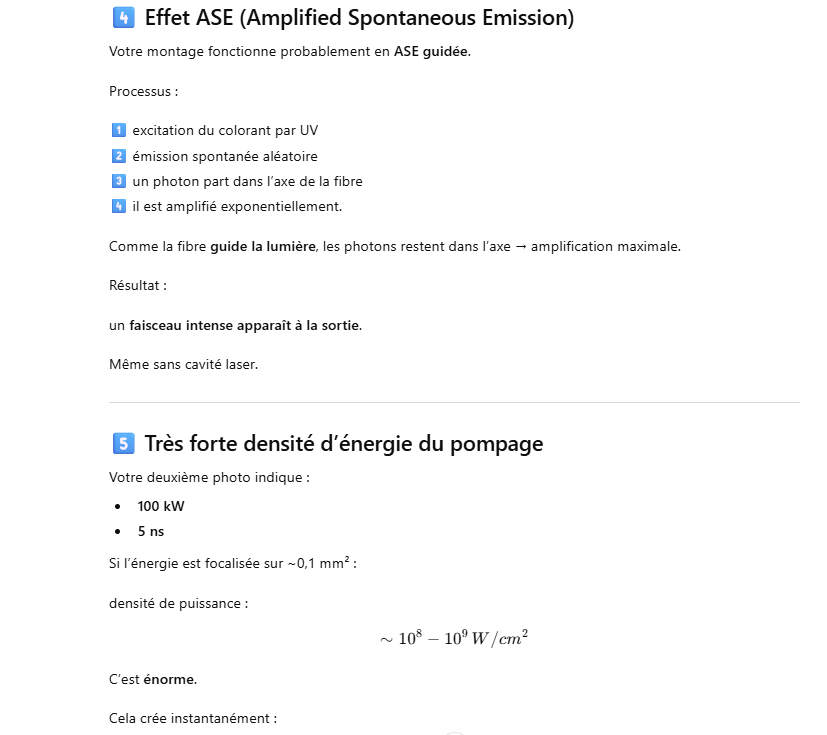This screenshot has height=735, width=827.
Task: Click the Effet ASE (Amplified Spontaneous Emission) heading
Action: click(x=359, y=18)
